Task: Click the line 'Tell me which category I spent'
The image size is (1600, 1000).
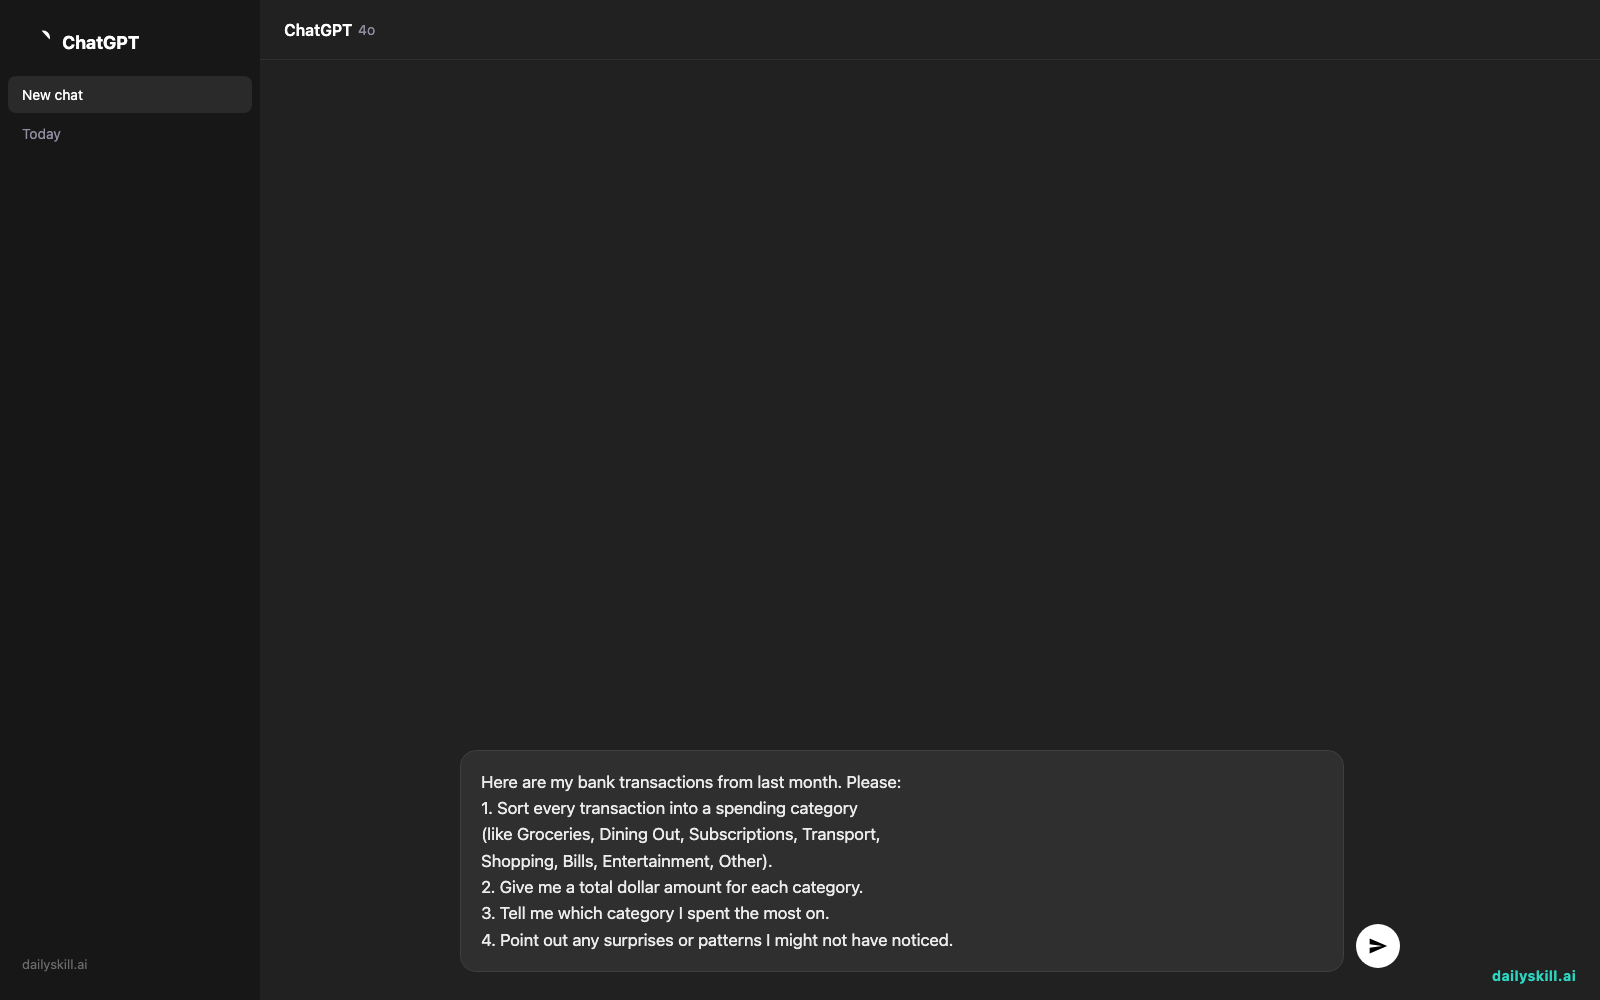Action: (x=655, y=913)
